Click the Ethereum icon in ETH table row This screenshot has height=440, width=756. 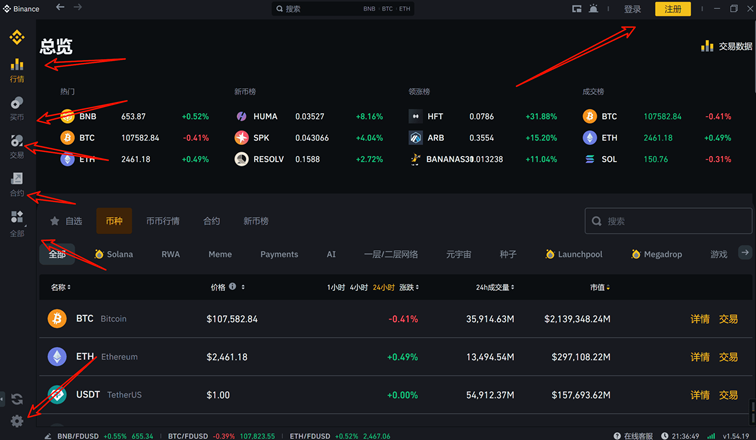point(57,357)
